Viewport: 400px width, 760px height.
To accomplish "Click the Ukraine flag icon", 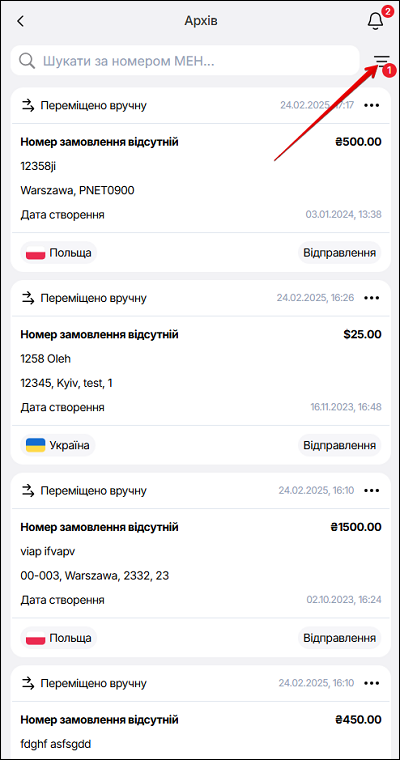I will click(35, 445).
